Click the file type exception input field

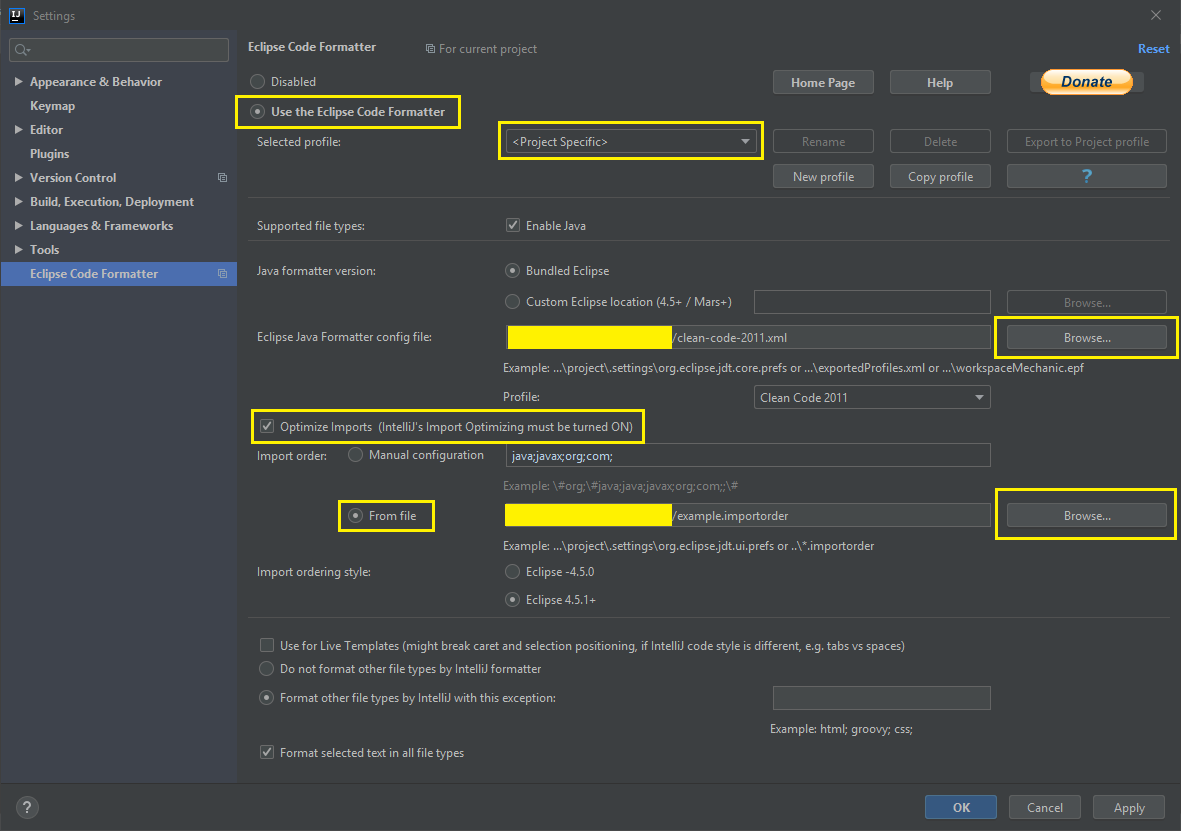pyautogui.click(x=881, y=698)
